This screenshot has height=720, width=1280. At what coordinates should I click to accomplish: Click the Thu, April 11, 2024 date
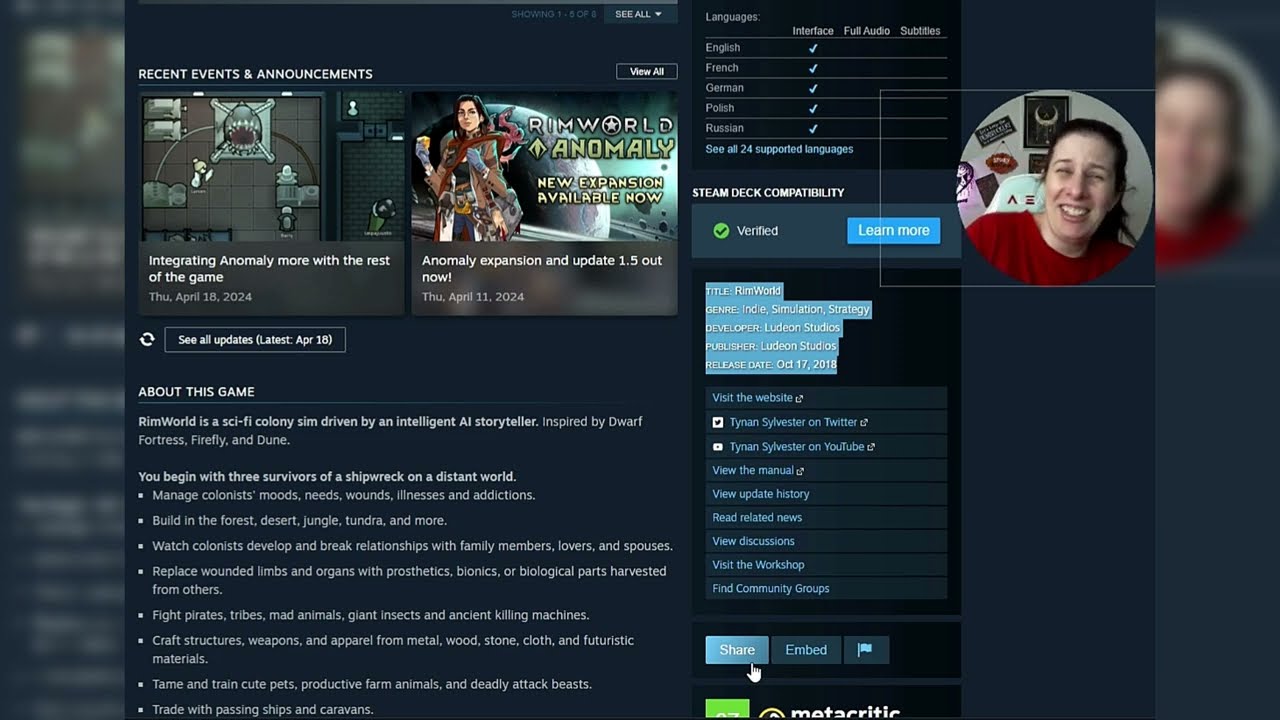coord(473,297)
